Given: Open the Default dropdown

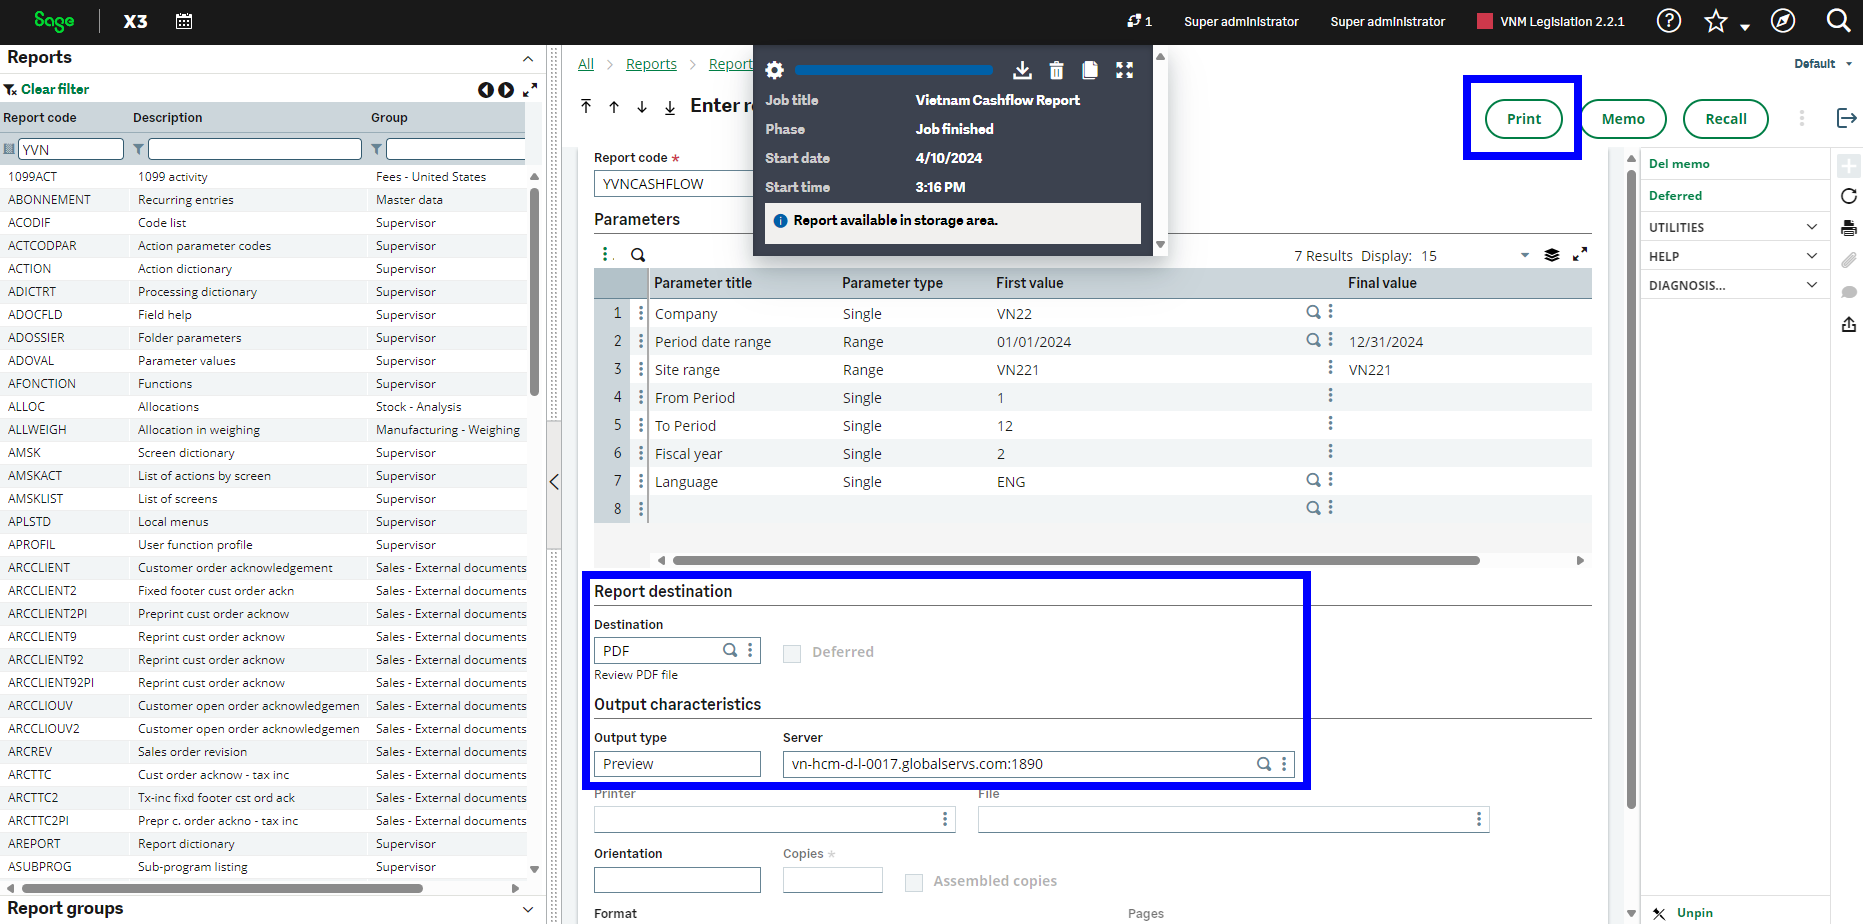Looking at the screenshot, I should tap(1822, 64).
